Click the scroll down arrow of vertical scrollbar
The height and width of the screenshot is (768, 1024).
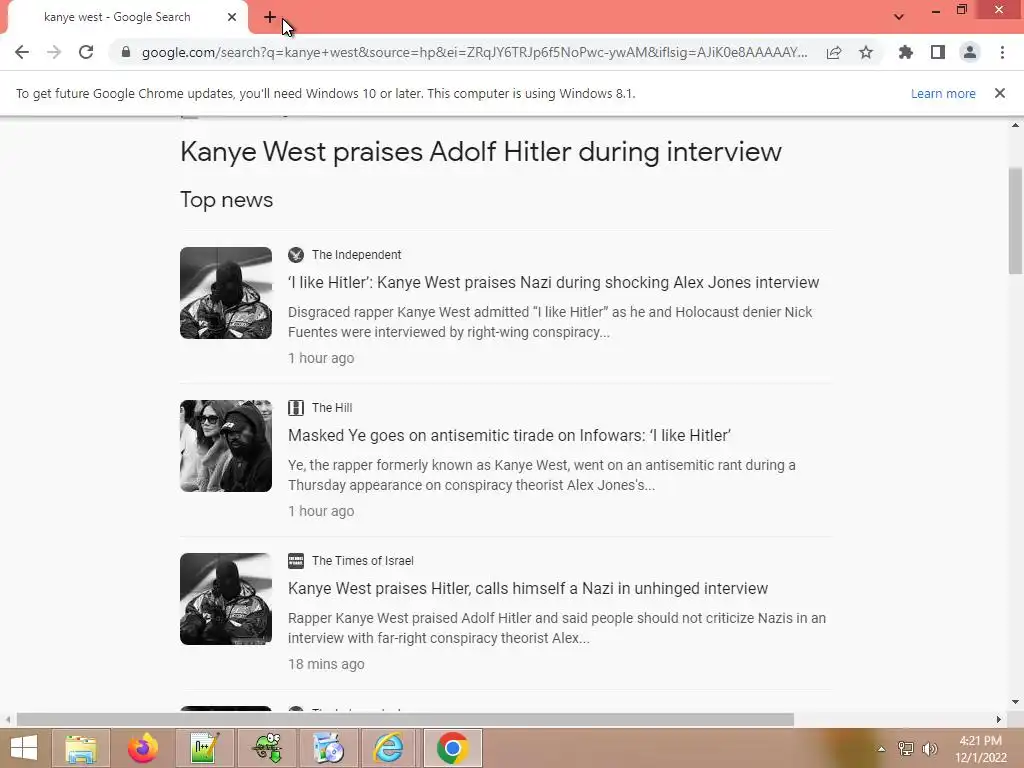1015,703
